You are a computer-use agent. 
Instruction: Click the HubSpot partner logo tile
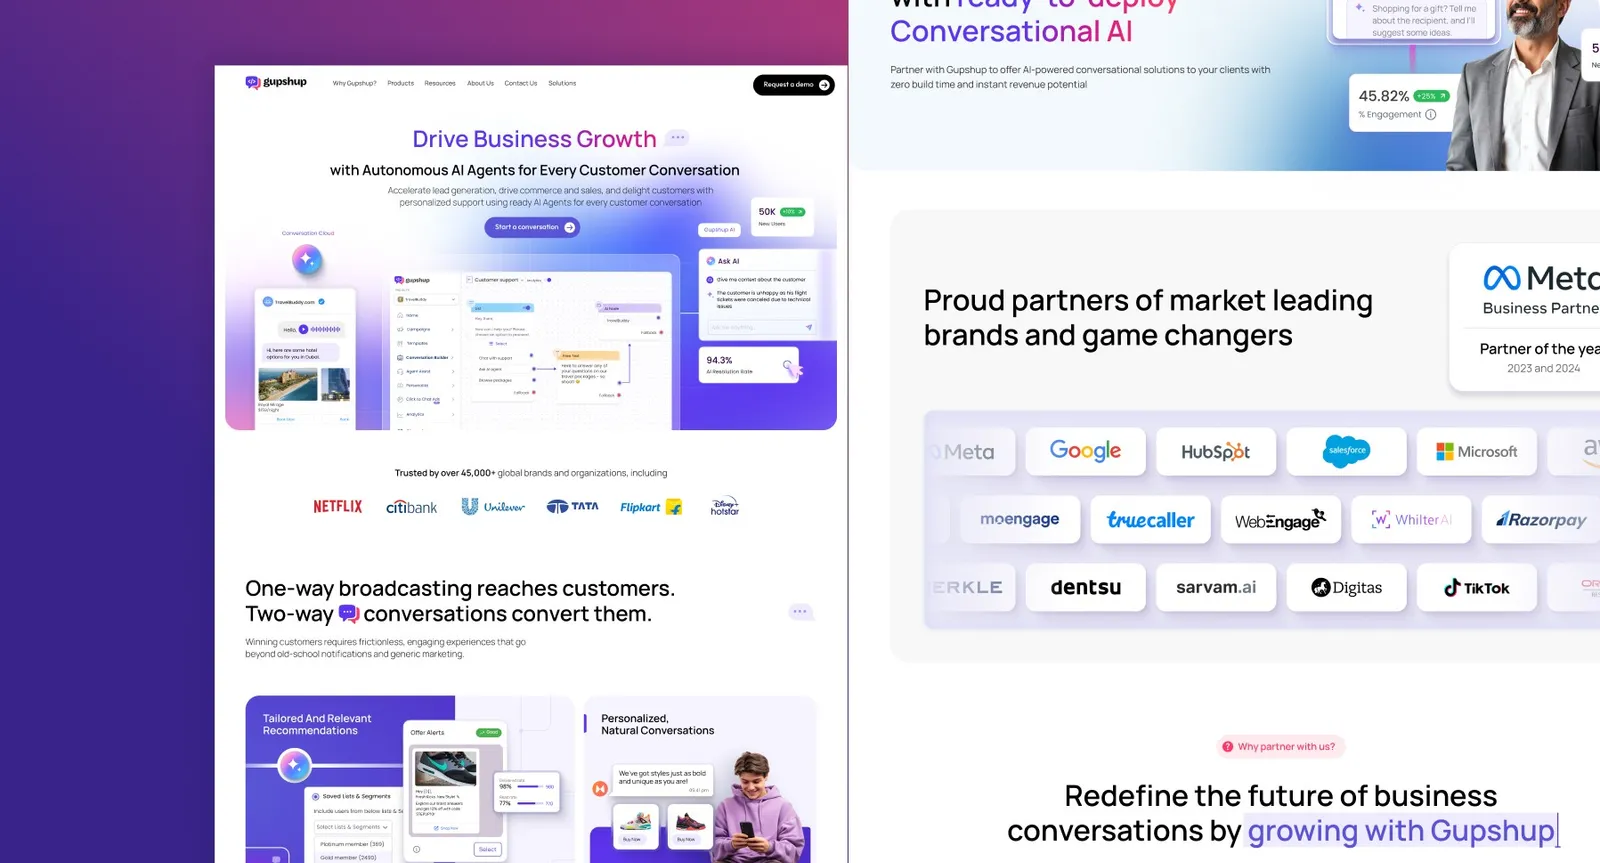[x=1216, y=451]
